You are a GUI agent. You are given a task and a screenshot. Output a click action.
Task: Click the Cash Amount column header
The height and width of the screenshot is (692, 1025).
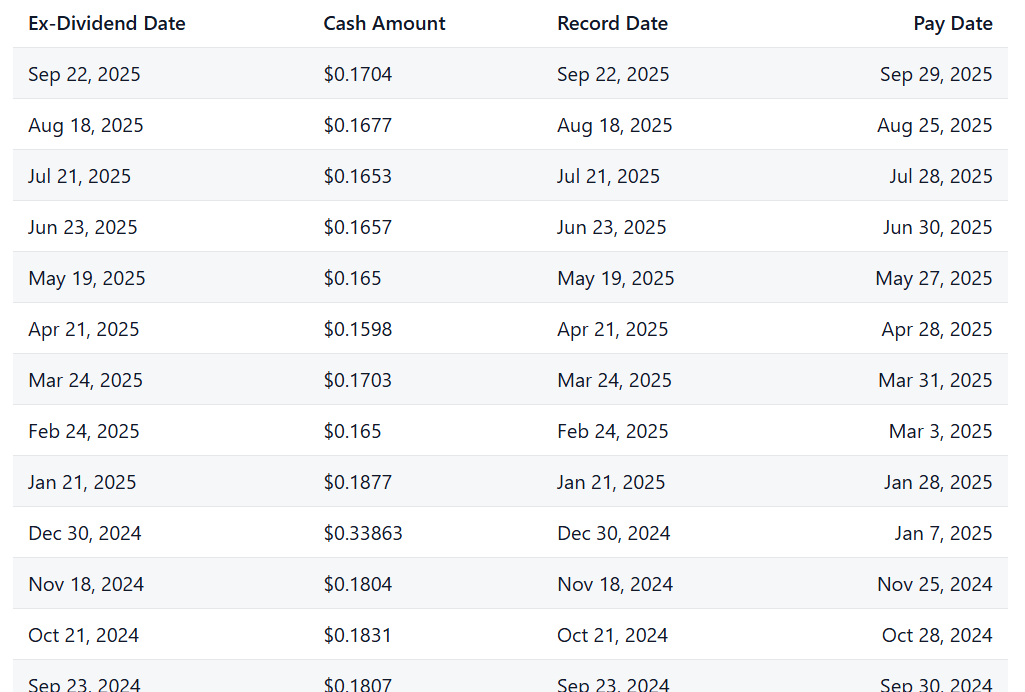pos(384,24)
